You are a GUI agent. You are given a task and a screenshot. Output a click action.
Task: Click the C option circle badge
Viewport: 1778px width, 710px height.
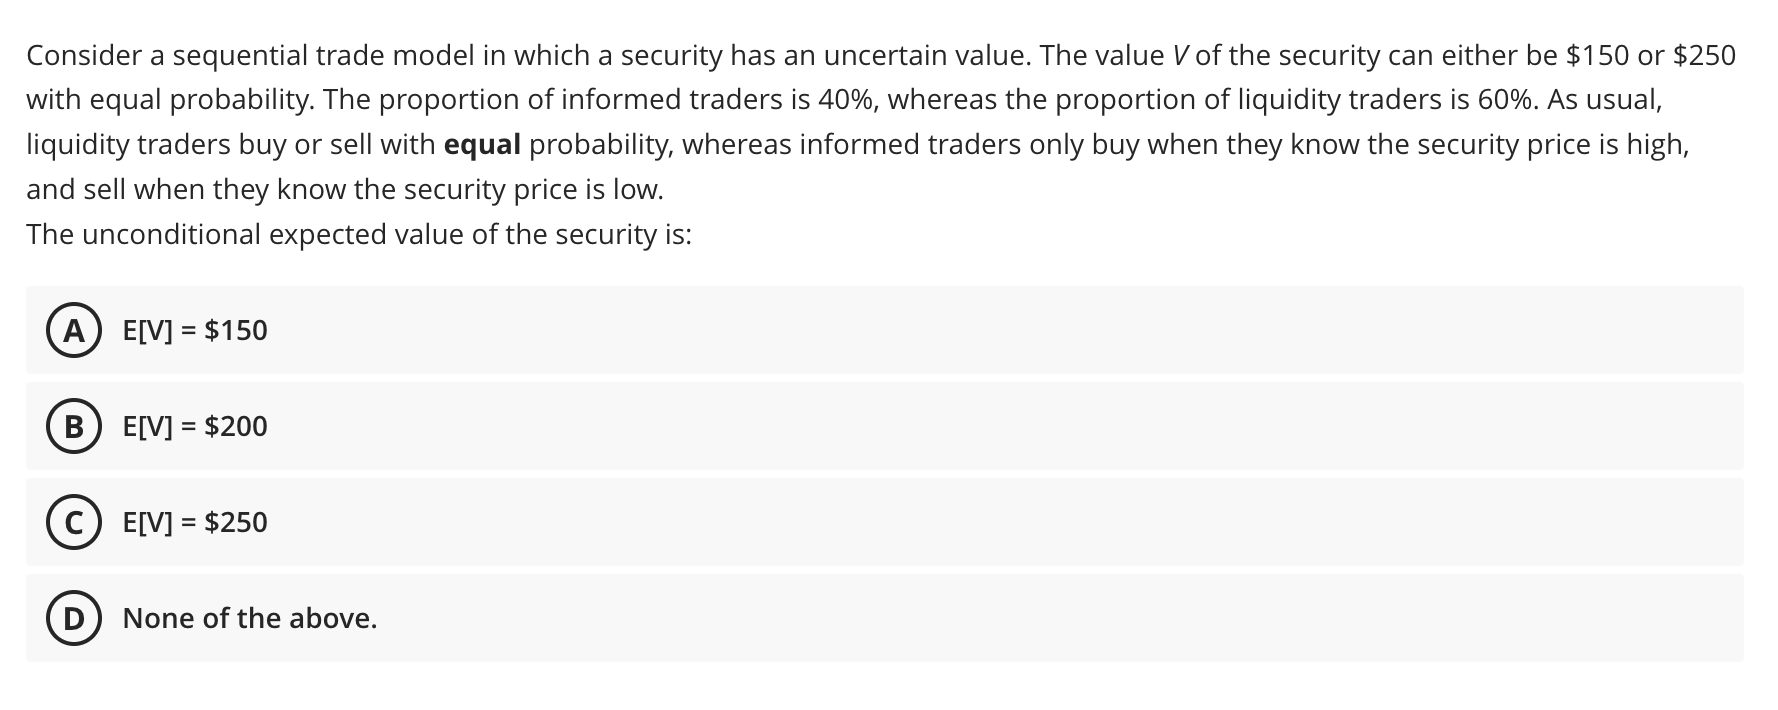pyautogui.click(x=73, y=522)
